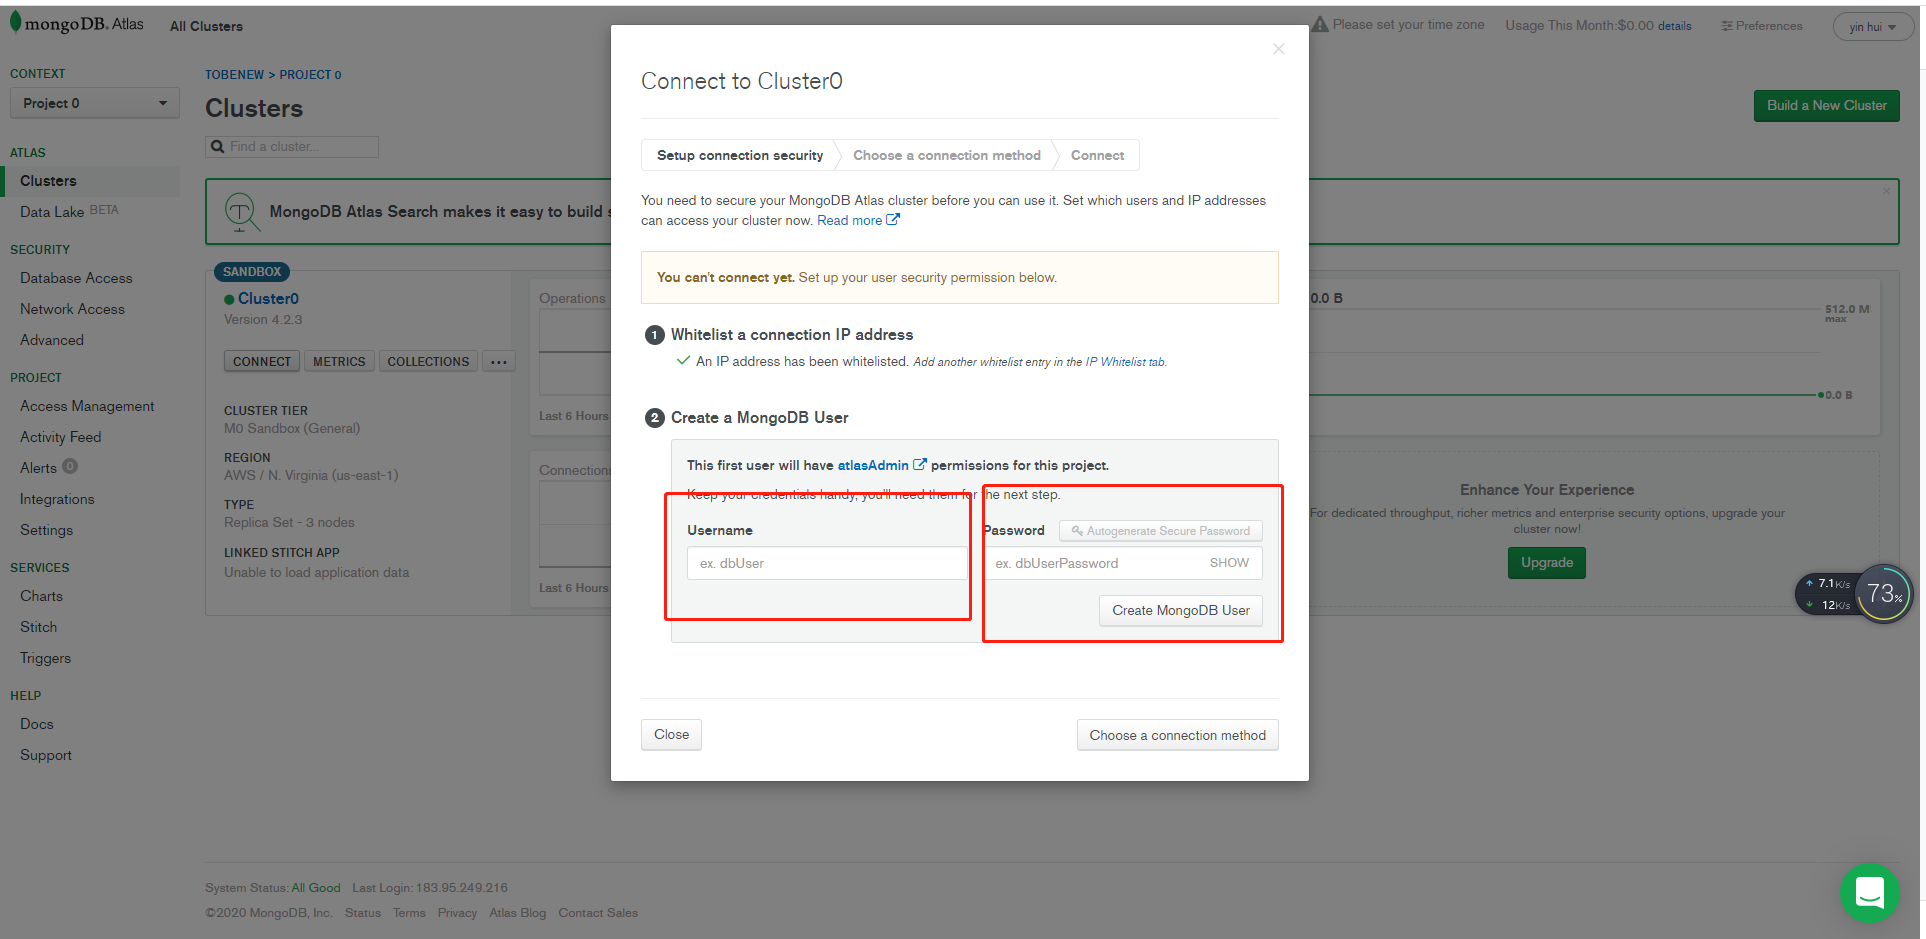Screen dimensions: 1926x939
Task: Open Charts service
Action: click(41, 596)
